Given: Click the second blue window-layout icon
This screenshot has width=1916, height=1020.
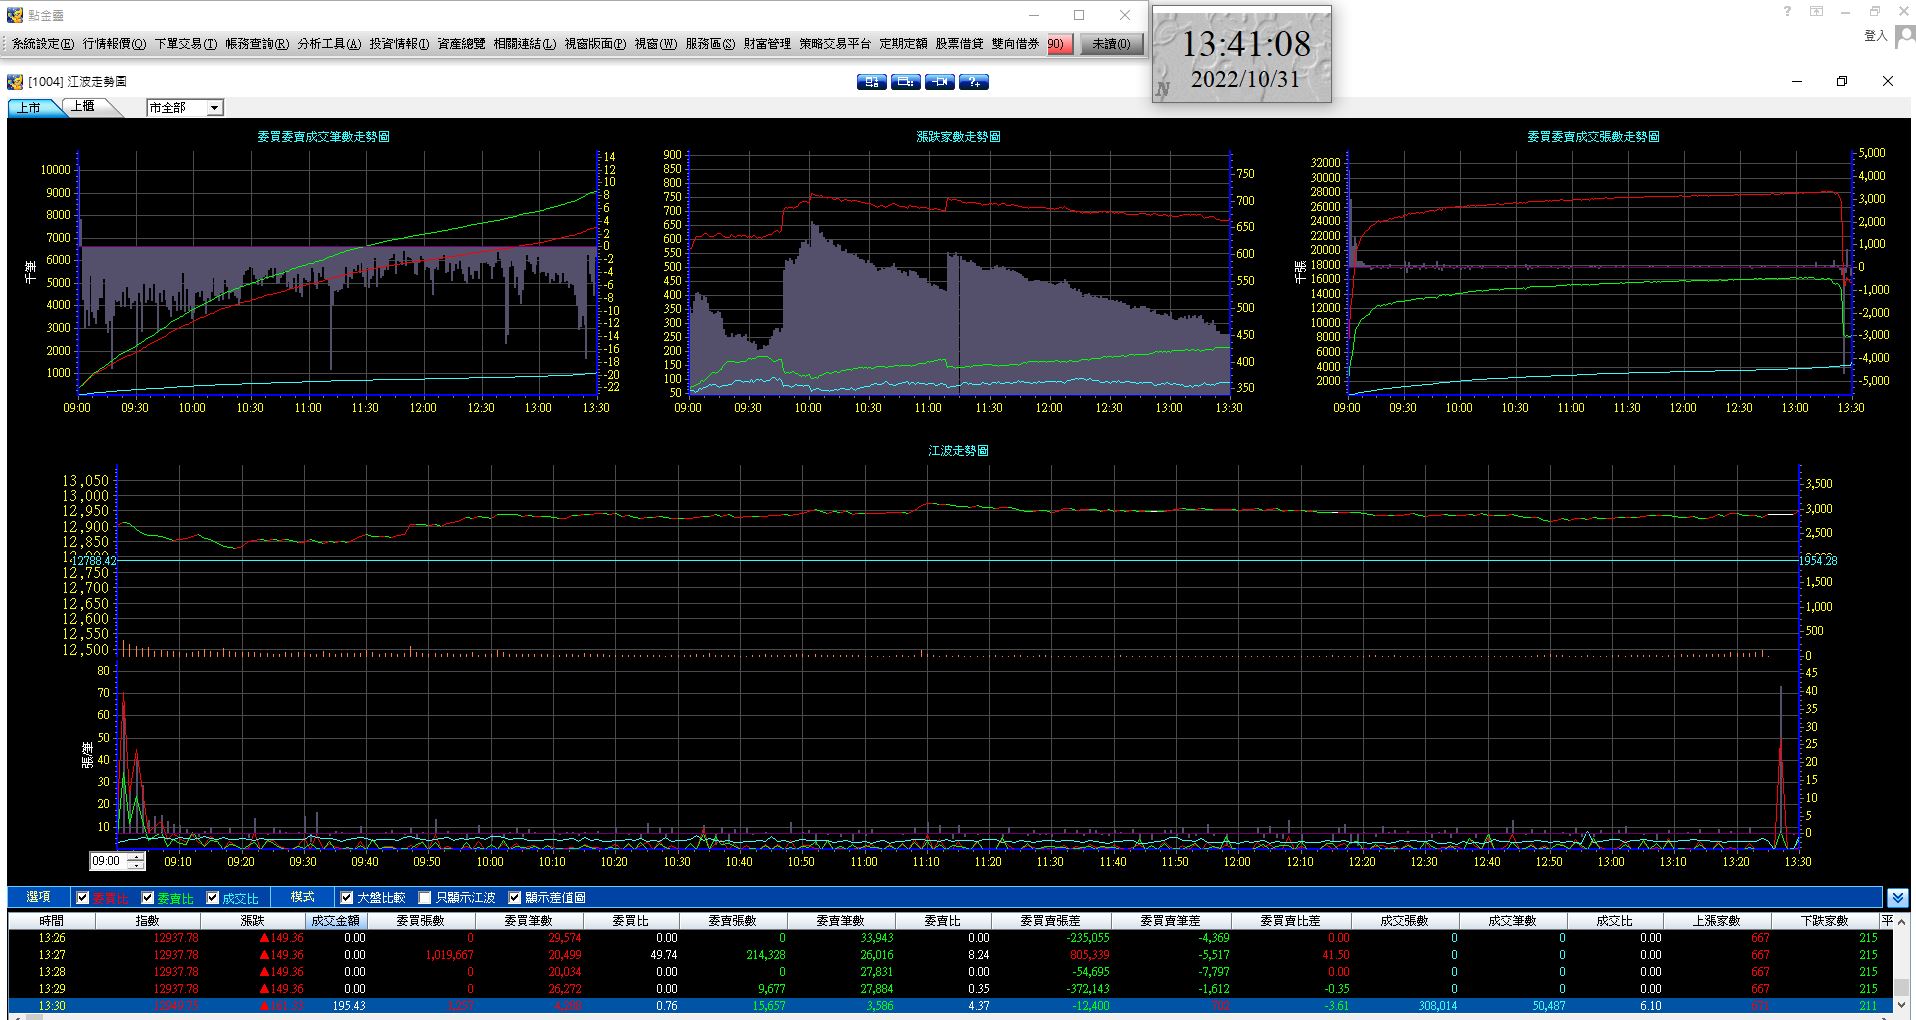Looking at the screenshot, I should pyautogui.click(x=906, y=82).
